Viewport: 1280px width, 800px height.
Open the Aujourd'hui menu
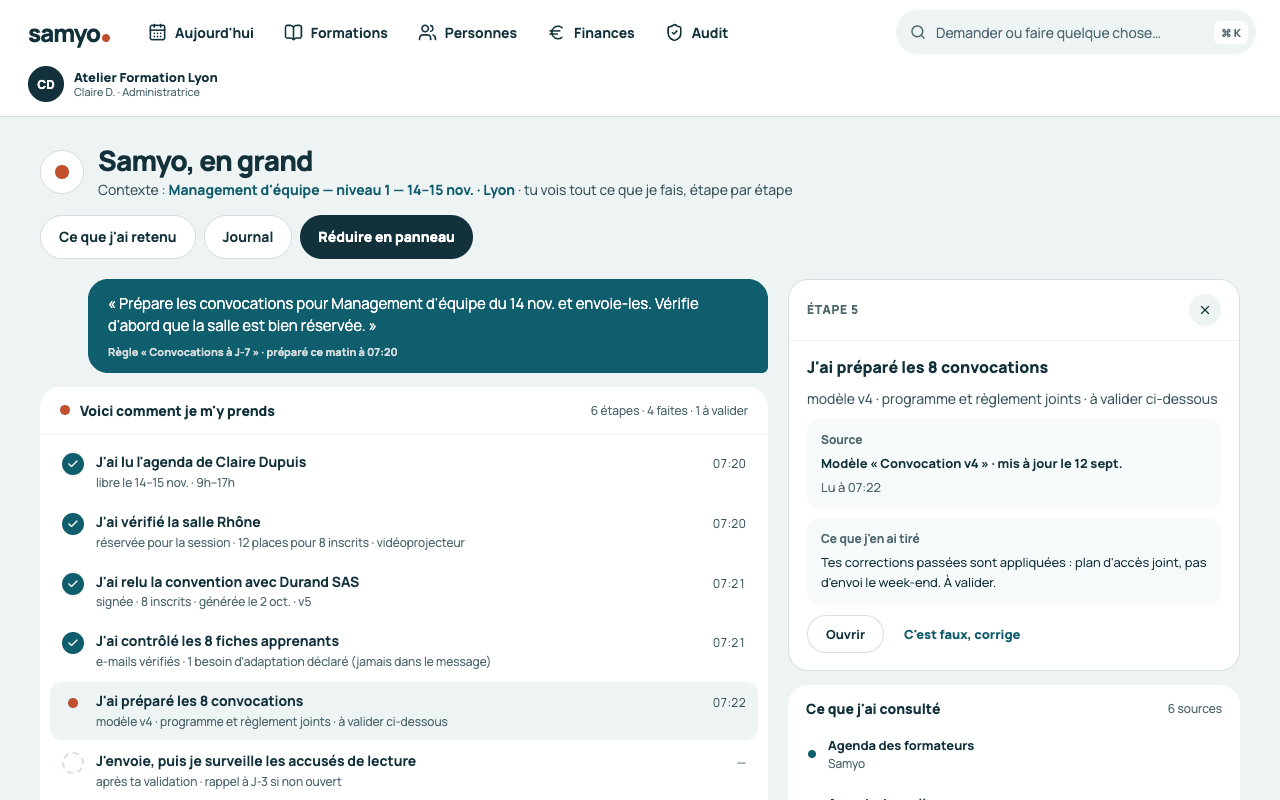[201, 33]
